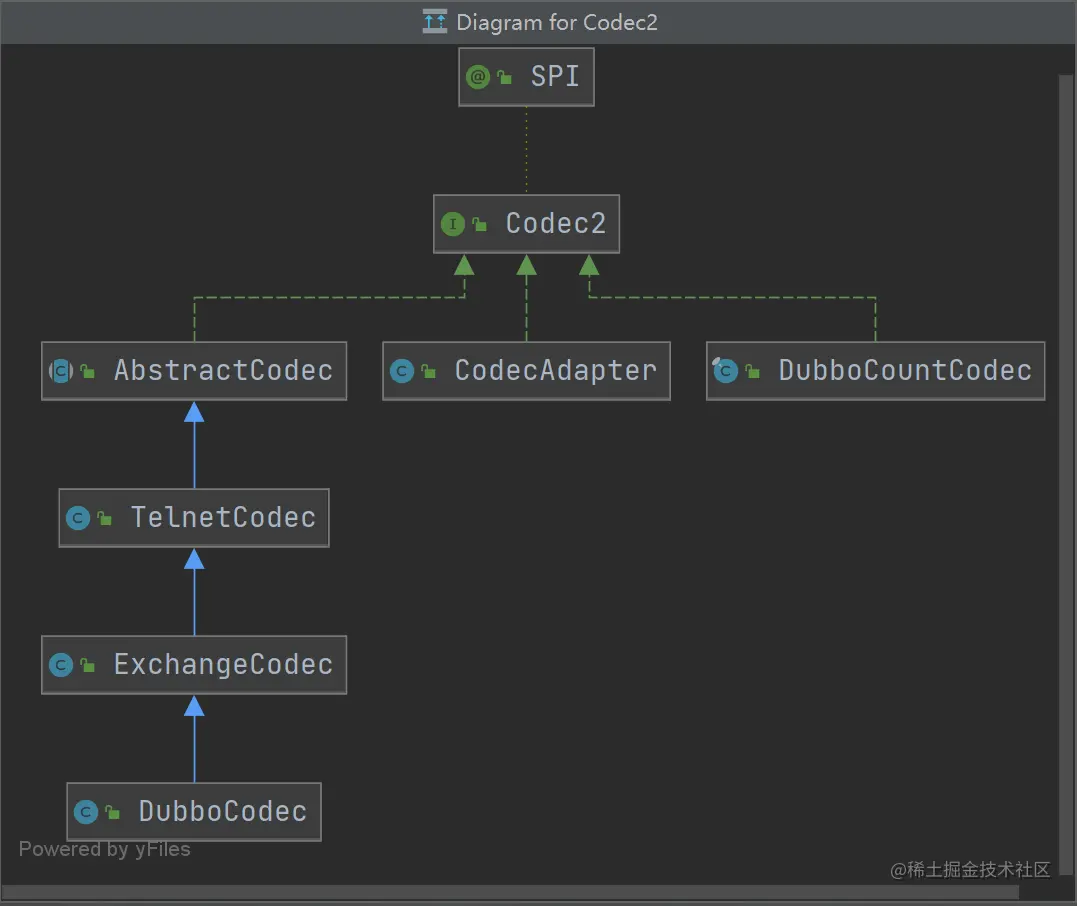The height and width of the screenshot is (906, 1077).
Task: Click the diagram icon in title bar
Action: tap(435, 22)
